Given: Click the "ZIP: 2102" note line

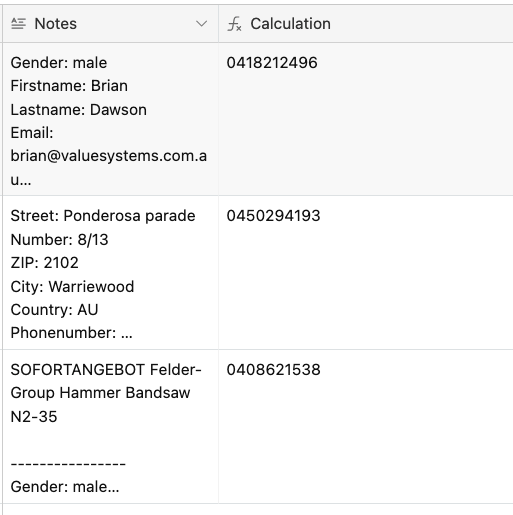Looking at the screenshot, I should [44, 263].
